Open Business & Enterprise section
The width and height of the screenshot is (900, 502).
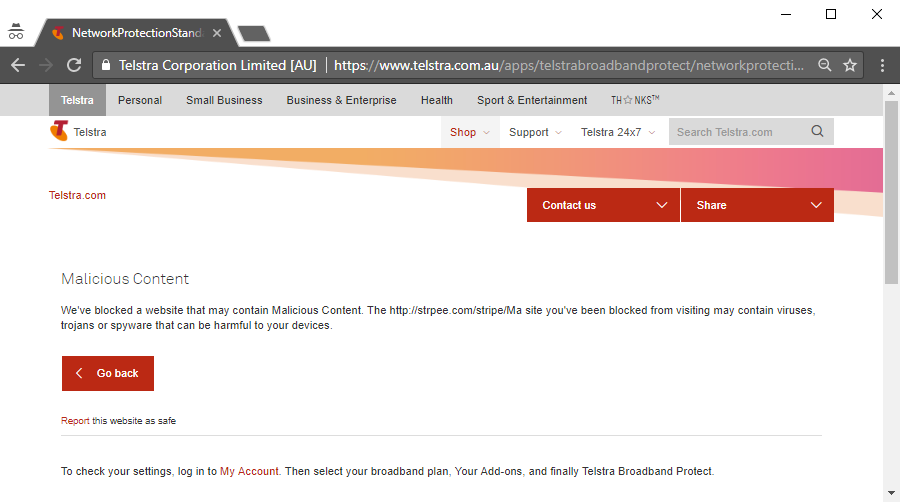pyautogui.click(x=342, y=100)
